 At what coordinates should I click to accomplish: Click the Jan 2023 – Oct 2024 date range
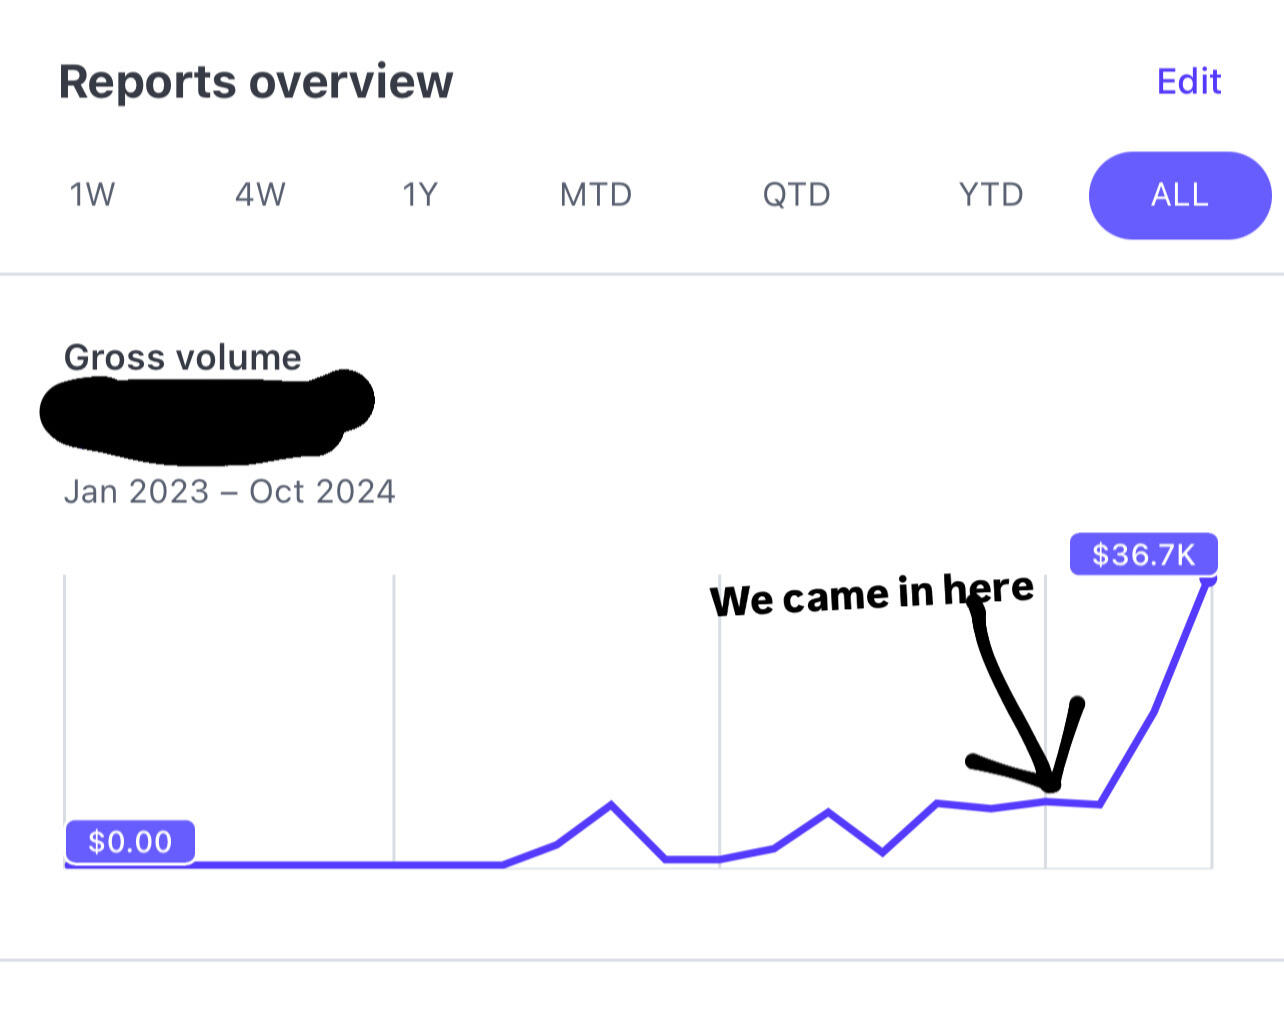230,492
